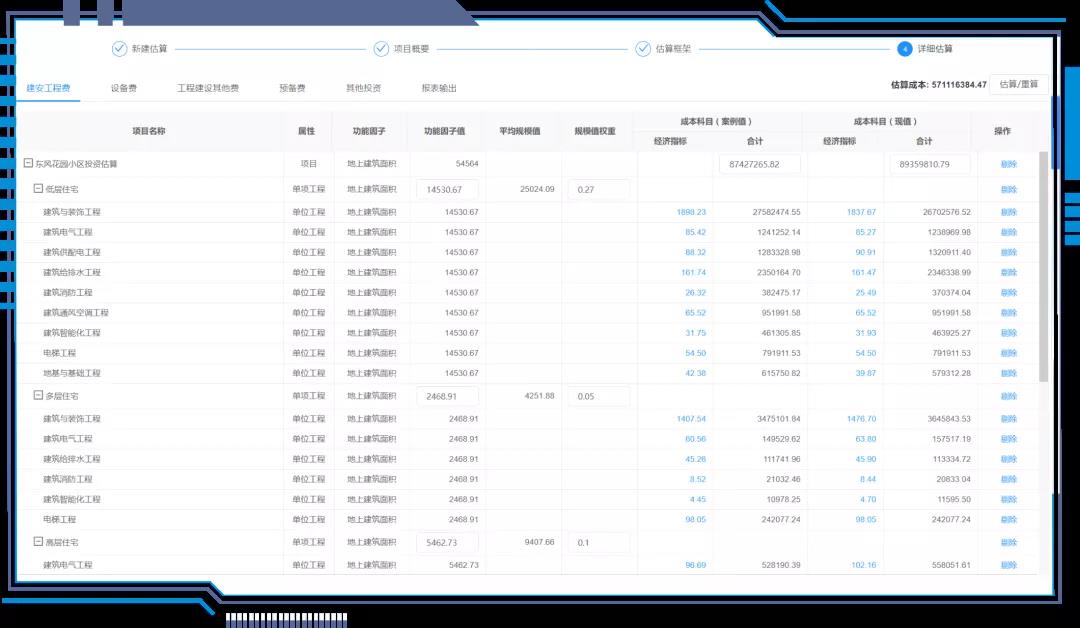Go to the 预备费 tab
The height and width of the screenshot is (628, 1080).
tap(292, 88)
